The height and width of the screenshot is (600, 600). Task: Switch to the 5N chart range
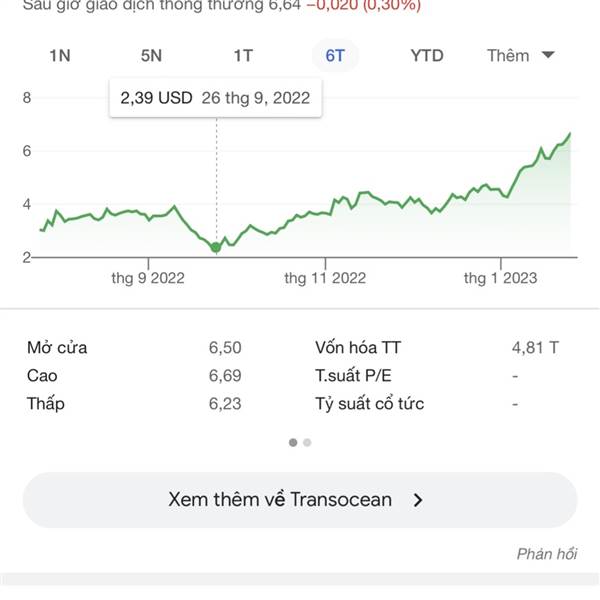(x=151, y=56)
